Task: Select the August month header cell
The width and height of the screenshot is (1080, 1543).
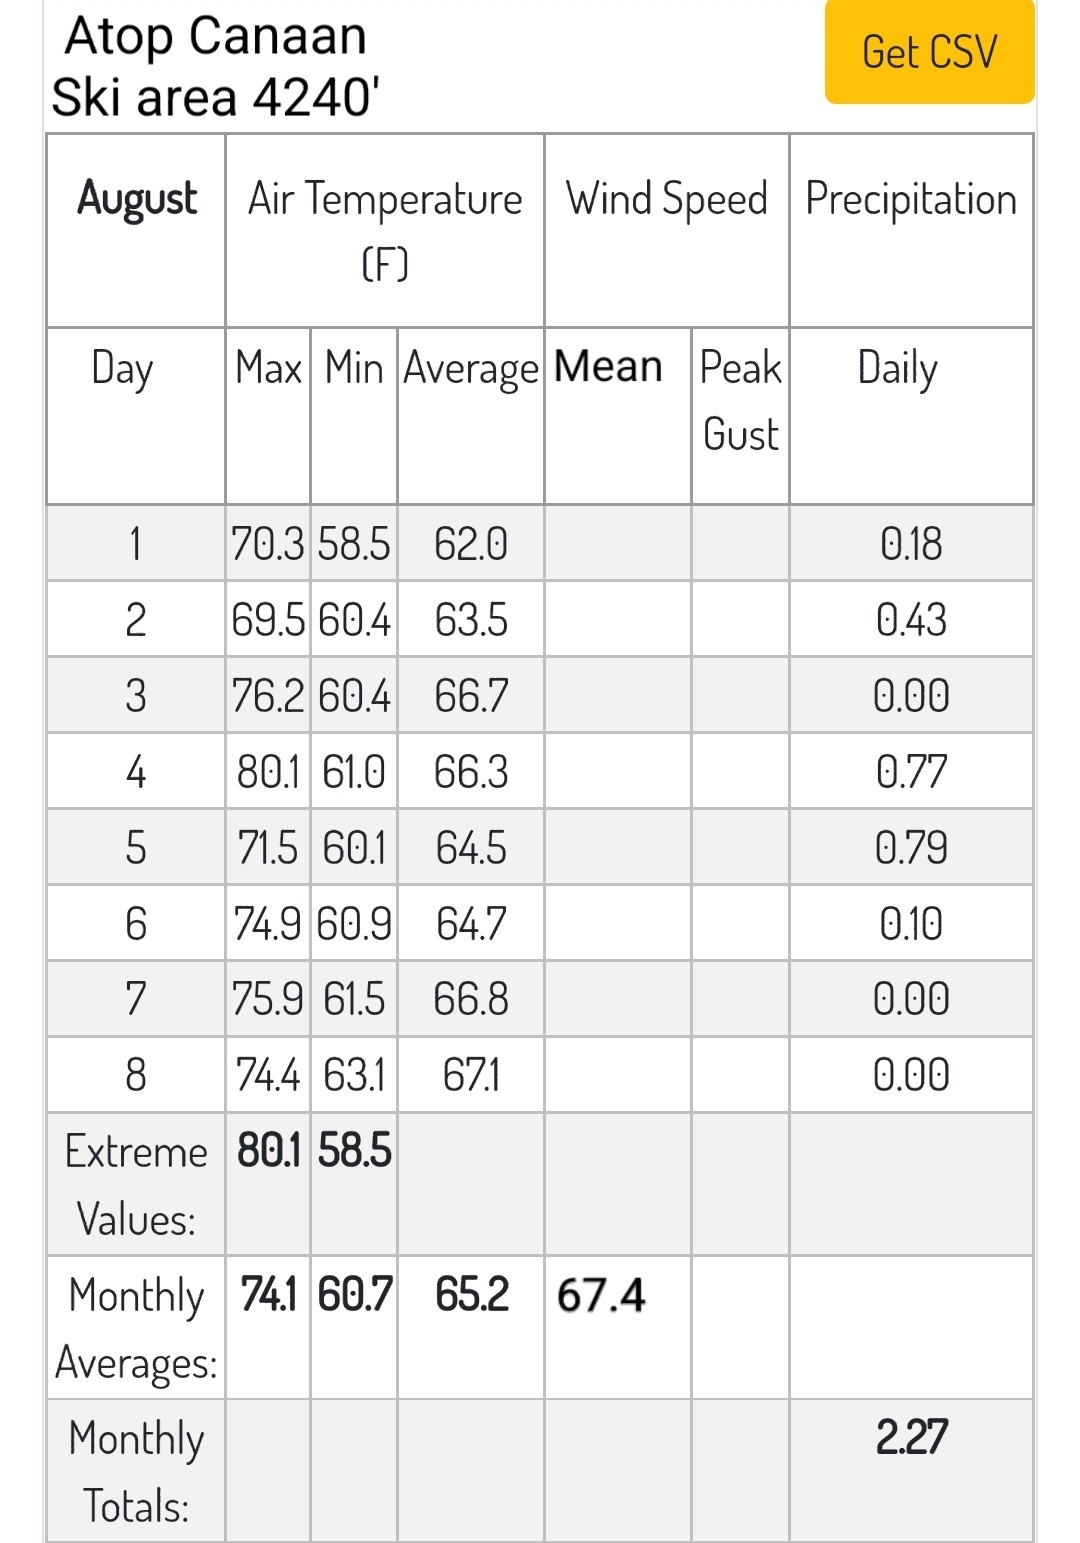Action: coord(136,230)
